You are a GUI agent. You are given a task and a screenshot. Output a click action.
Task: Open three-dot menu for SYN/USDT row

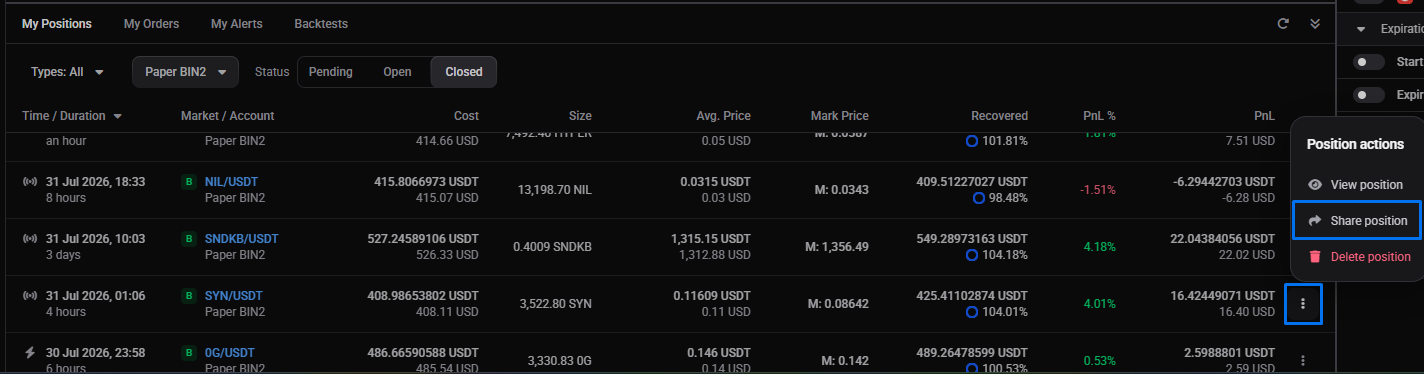(1303, 304)
